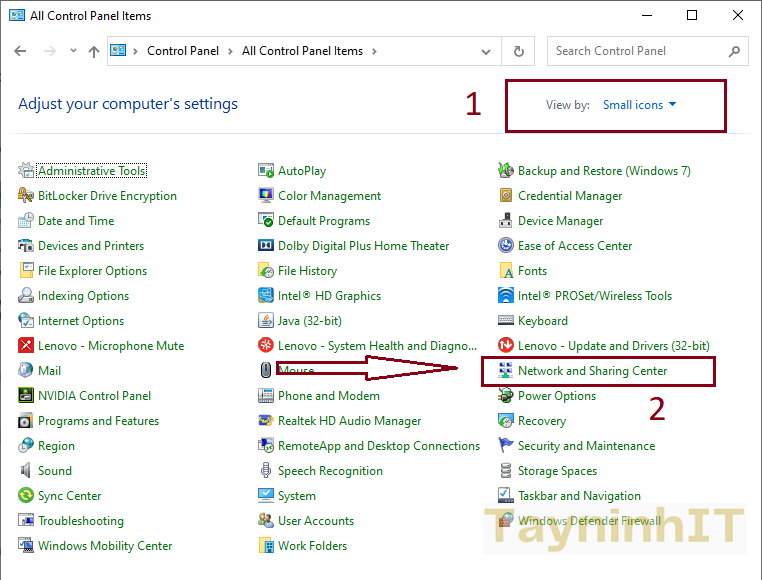Select Control Panel in the breadcrumb path
Viewport: 762px width, 580px height.
[x=181, y=51]
